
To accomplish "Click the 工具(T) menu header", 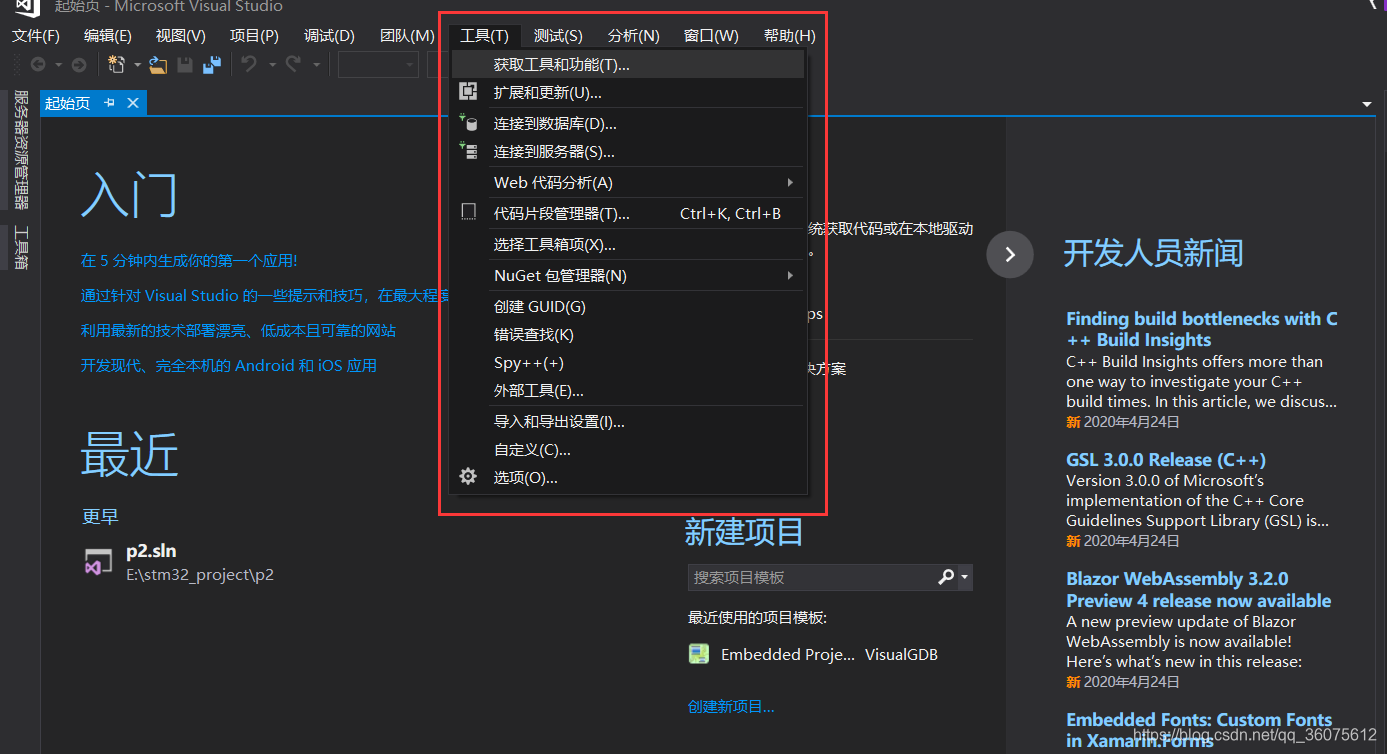I will click(485, 35).
